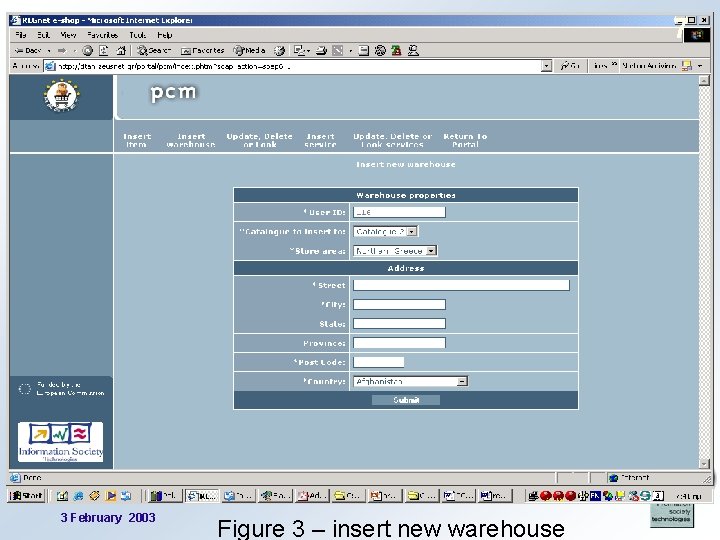Open the Country dropdown showing Afghanistan
Viewport: 720px width, 540px height.
click(411, 381)
